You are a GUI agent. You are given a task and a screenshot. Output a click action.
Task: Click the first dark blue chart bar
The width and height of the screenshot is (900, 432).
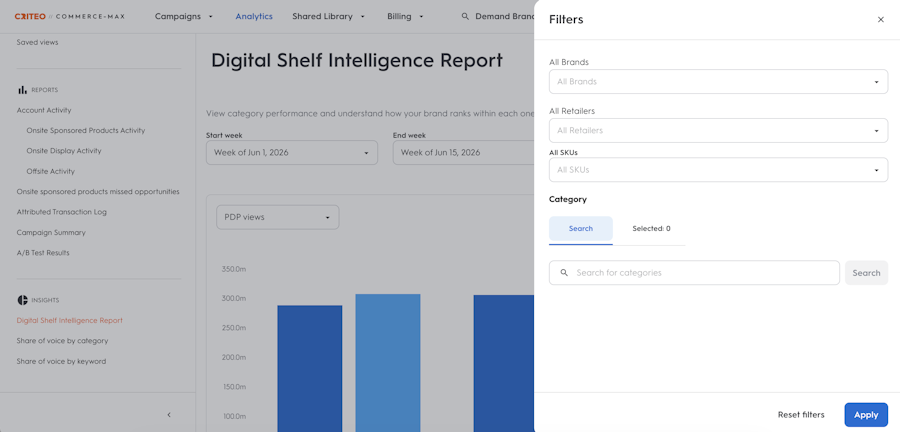coord(310,368)
